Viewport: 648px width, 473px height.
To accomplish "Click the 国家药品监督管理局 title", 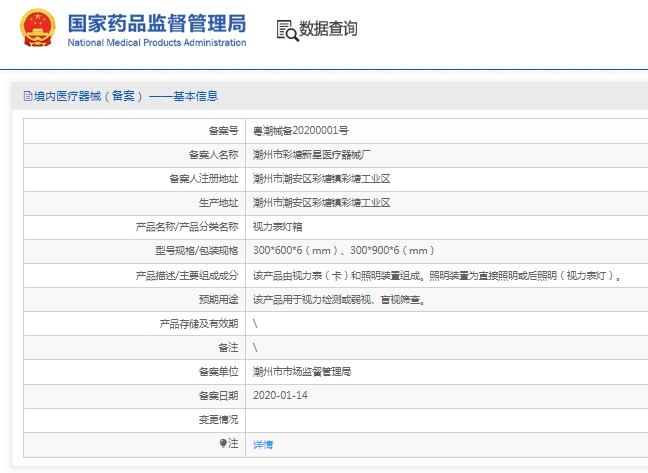I will pyautogui.click(x=157, y=23).
